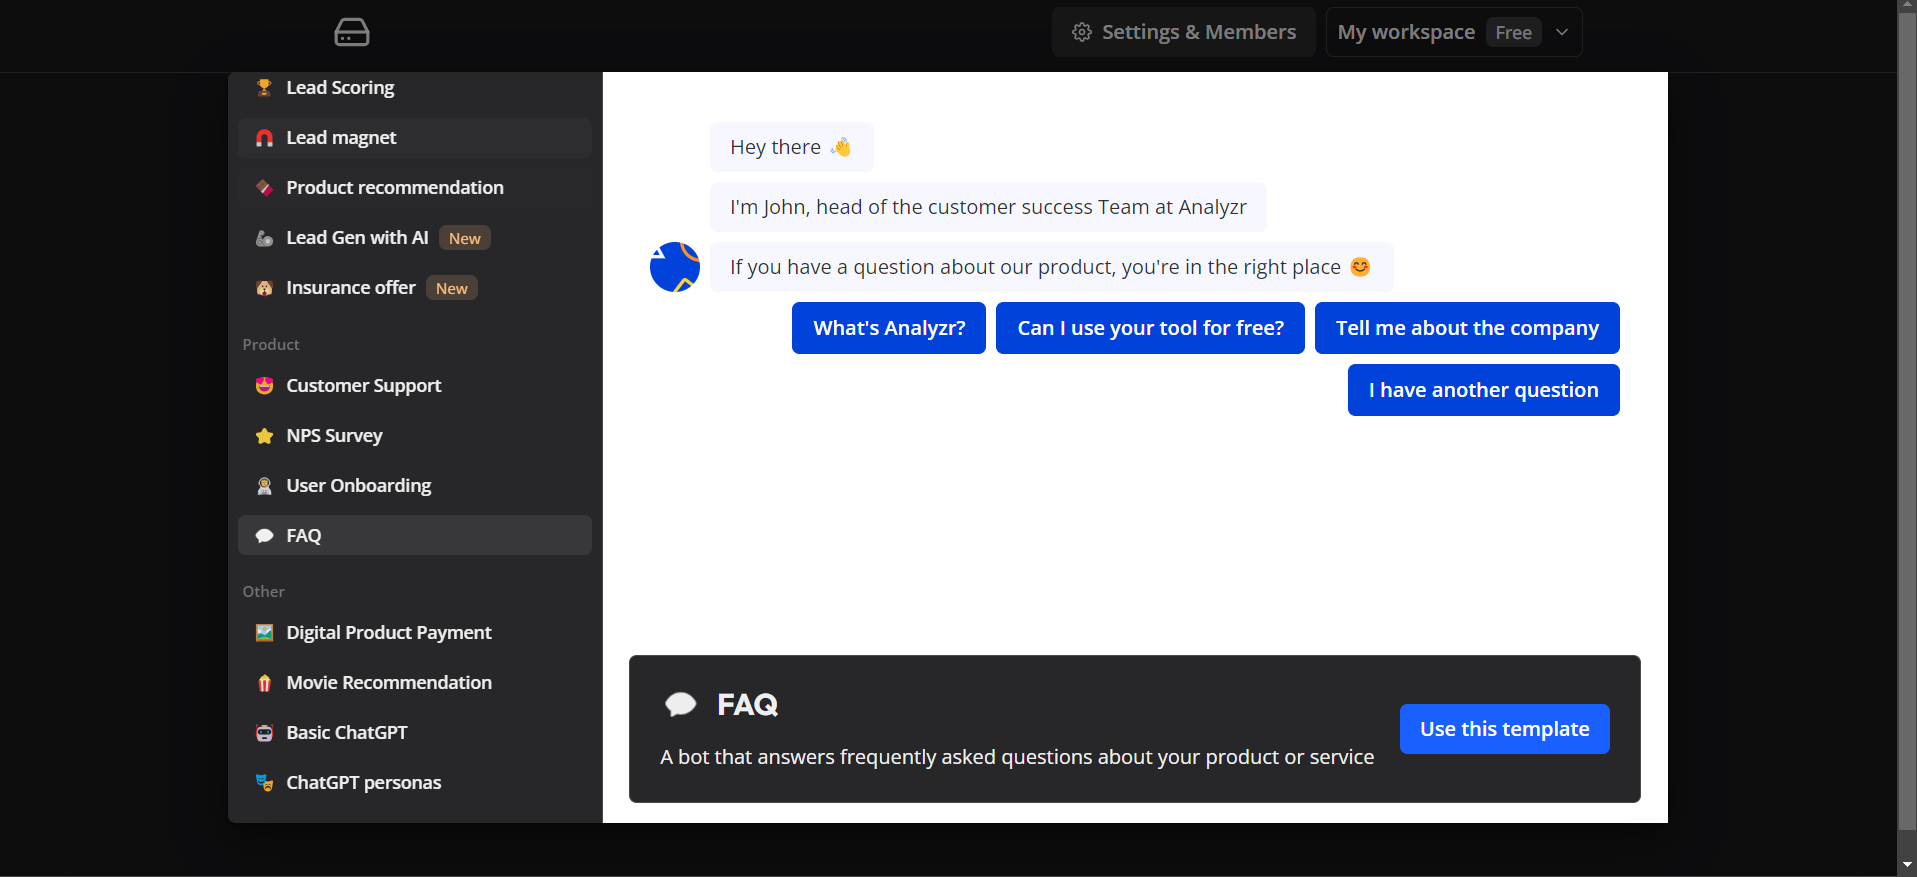Open Settings & Members
The width and height of the screenshot is (1917, 877).
pos(1184,32)
